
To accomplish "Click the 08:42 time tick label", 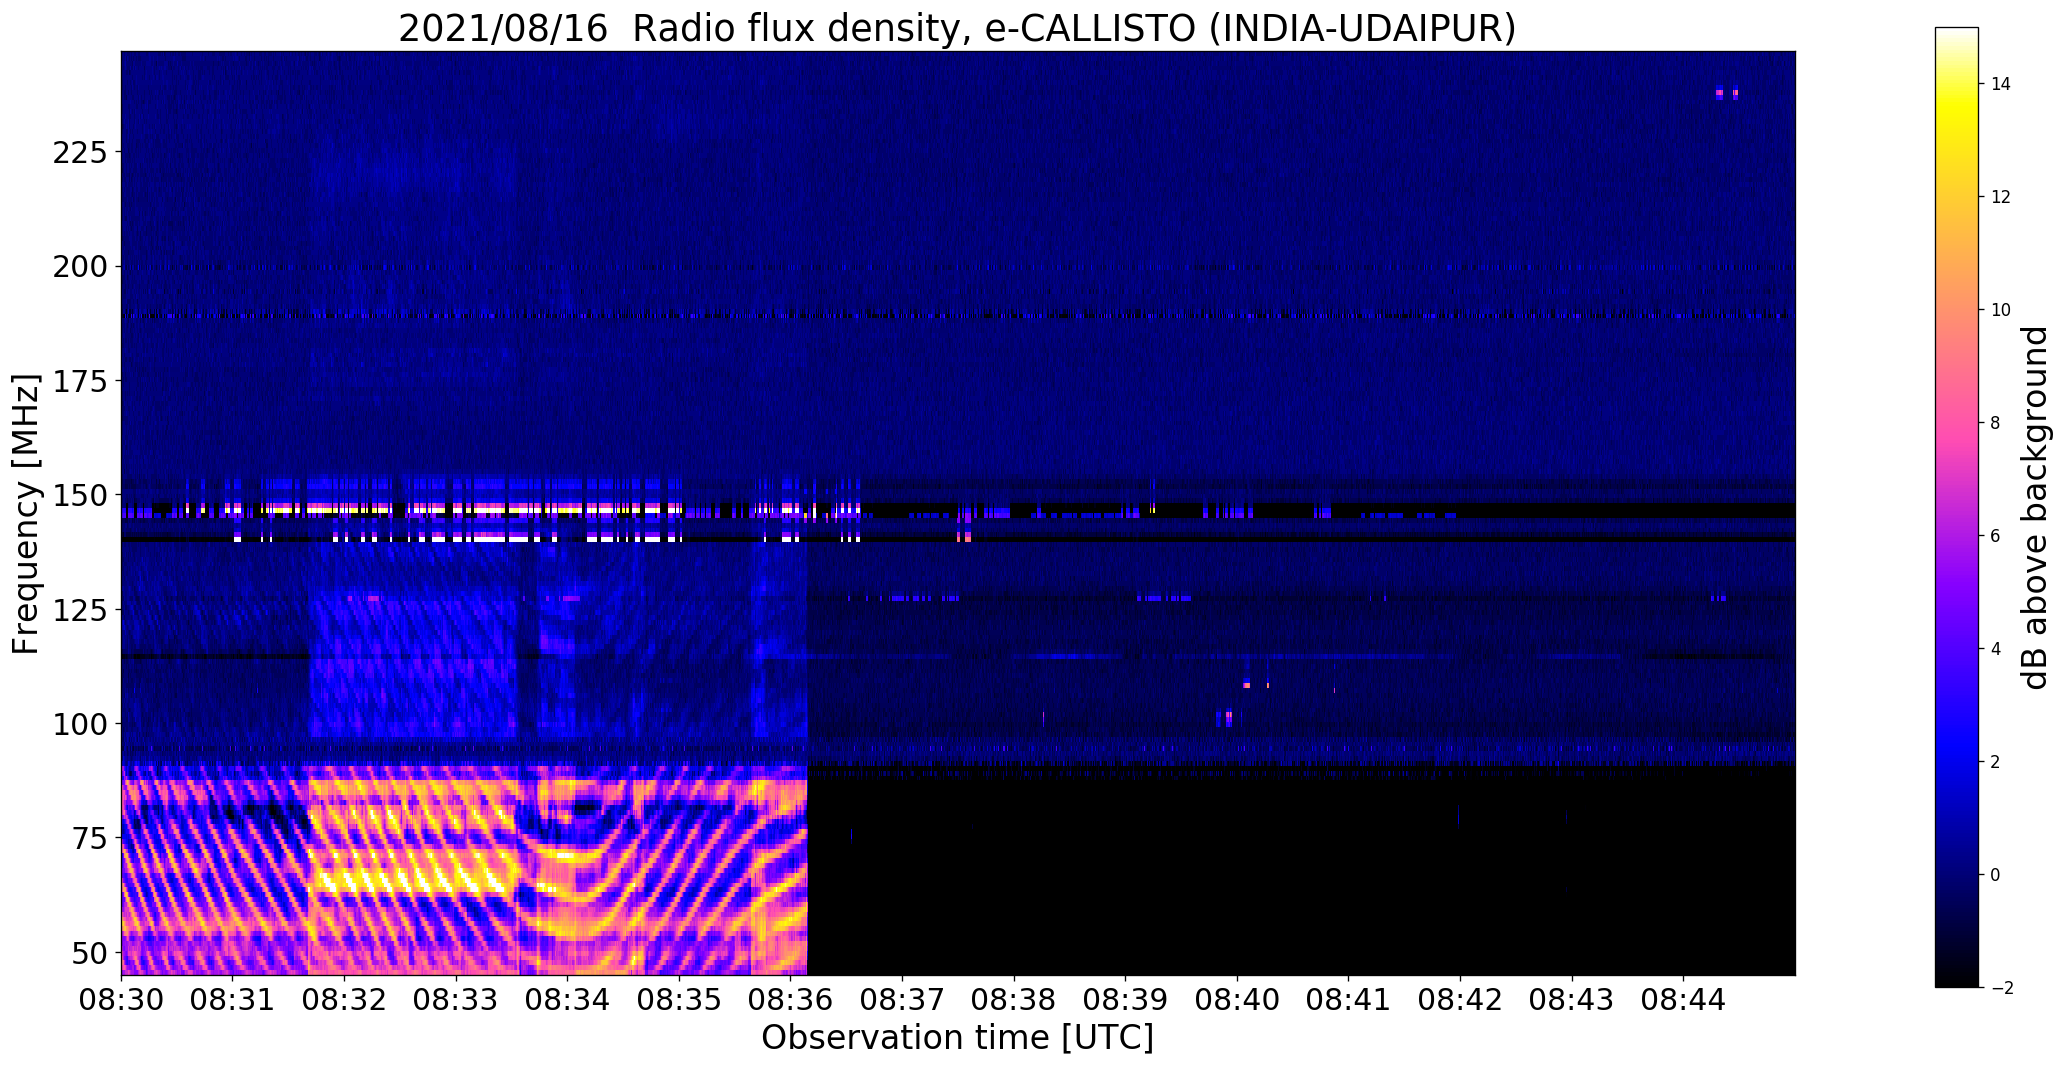I will click(1461, 1000).
